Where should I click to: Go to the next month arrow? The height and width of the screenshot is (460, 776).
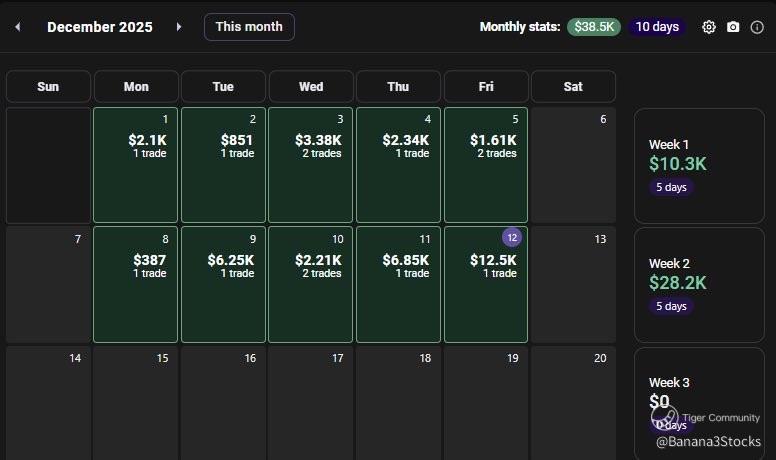point(179,27)
